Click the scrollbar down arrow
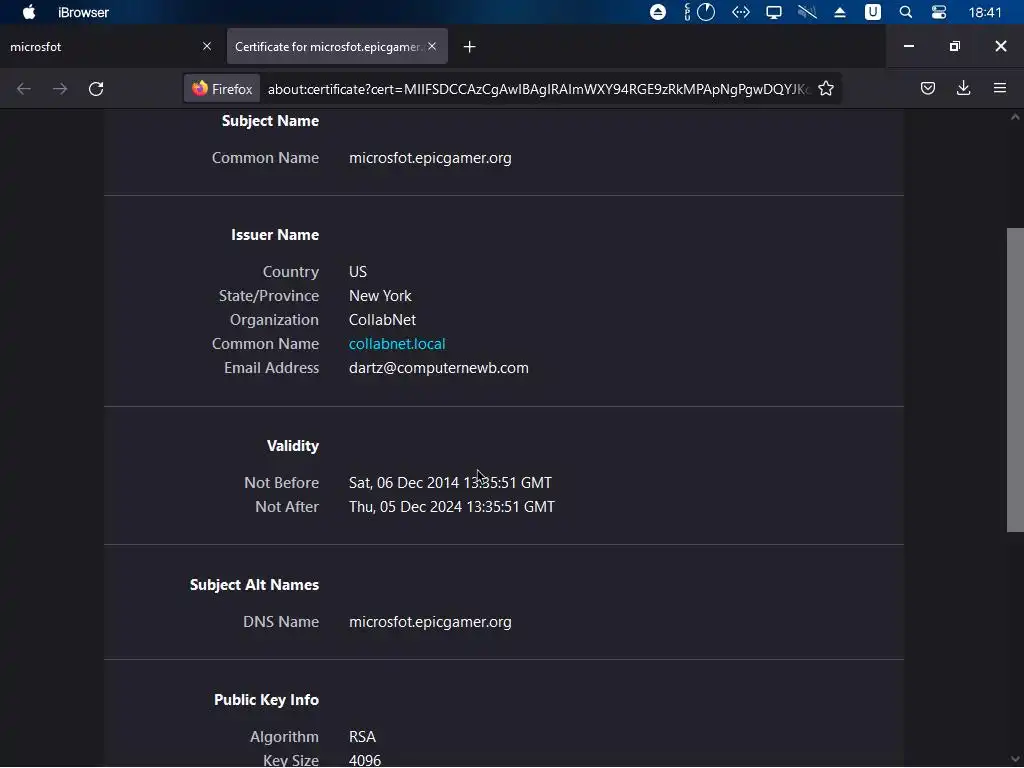Image resolution: width=1024 pixels, height=768 pixels. pos(1015,759)
